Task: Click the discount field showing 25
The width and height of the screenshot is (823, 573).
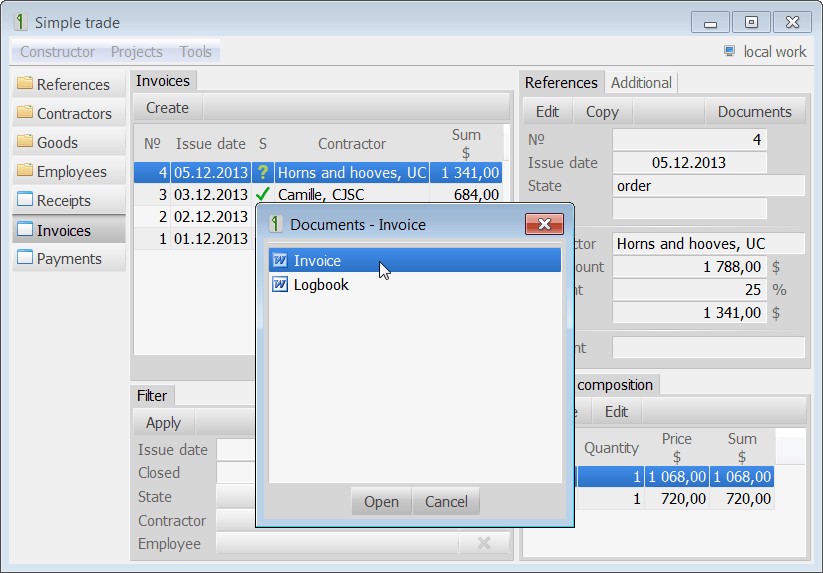Action: pos(689,289)
